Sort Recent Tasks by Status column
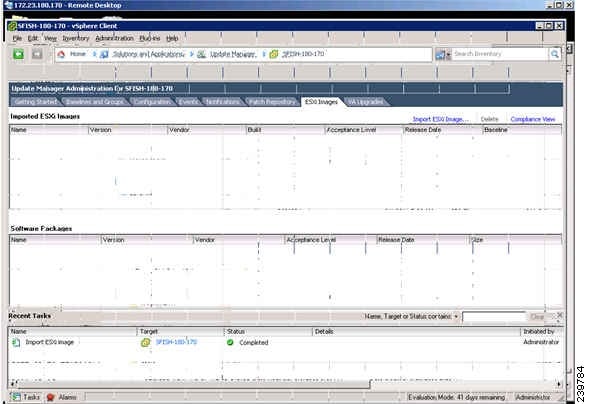The height and width of the screenshot is (404, 600). coord(268,332)
